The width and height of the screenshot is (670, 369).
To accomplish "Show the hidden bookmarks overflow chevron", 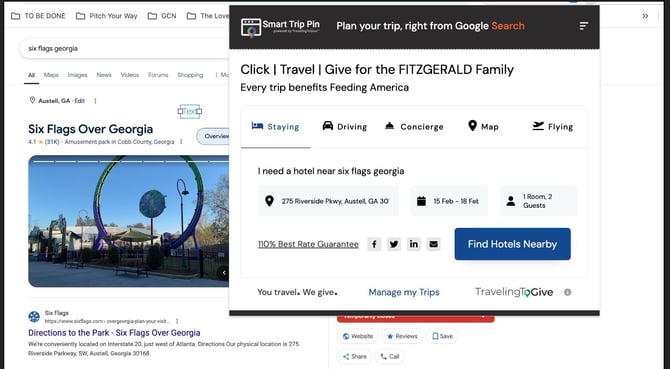I will 645,16.
